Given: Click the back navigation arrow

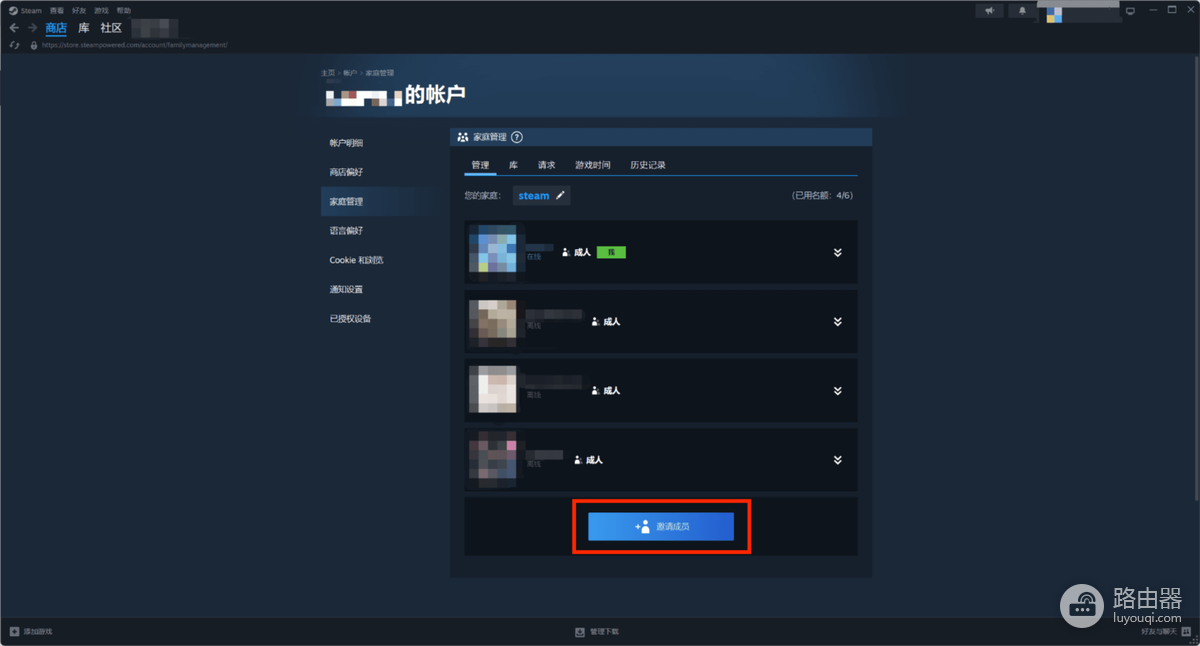Looking at the screenshot, I should point(14,28).
